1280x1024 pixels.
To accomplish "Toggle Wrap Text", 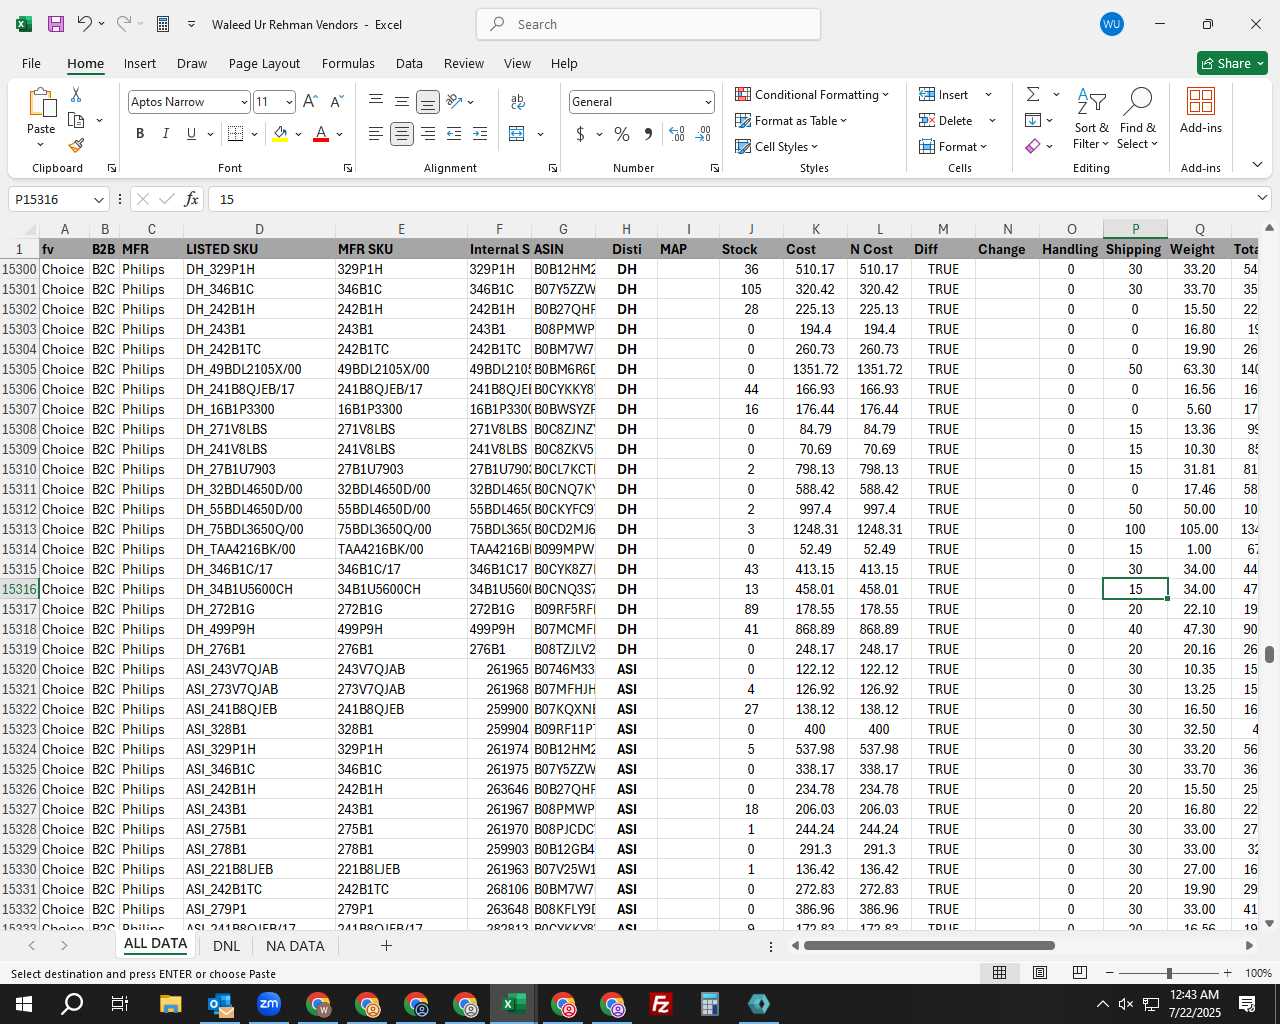I will (x=518, y=102).
